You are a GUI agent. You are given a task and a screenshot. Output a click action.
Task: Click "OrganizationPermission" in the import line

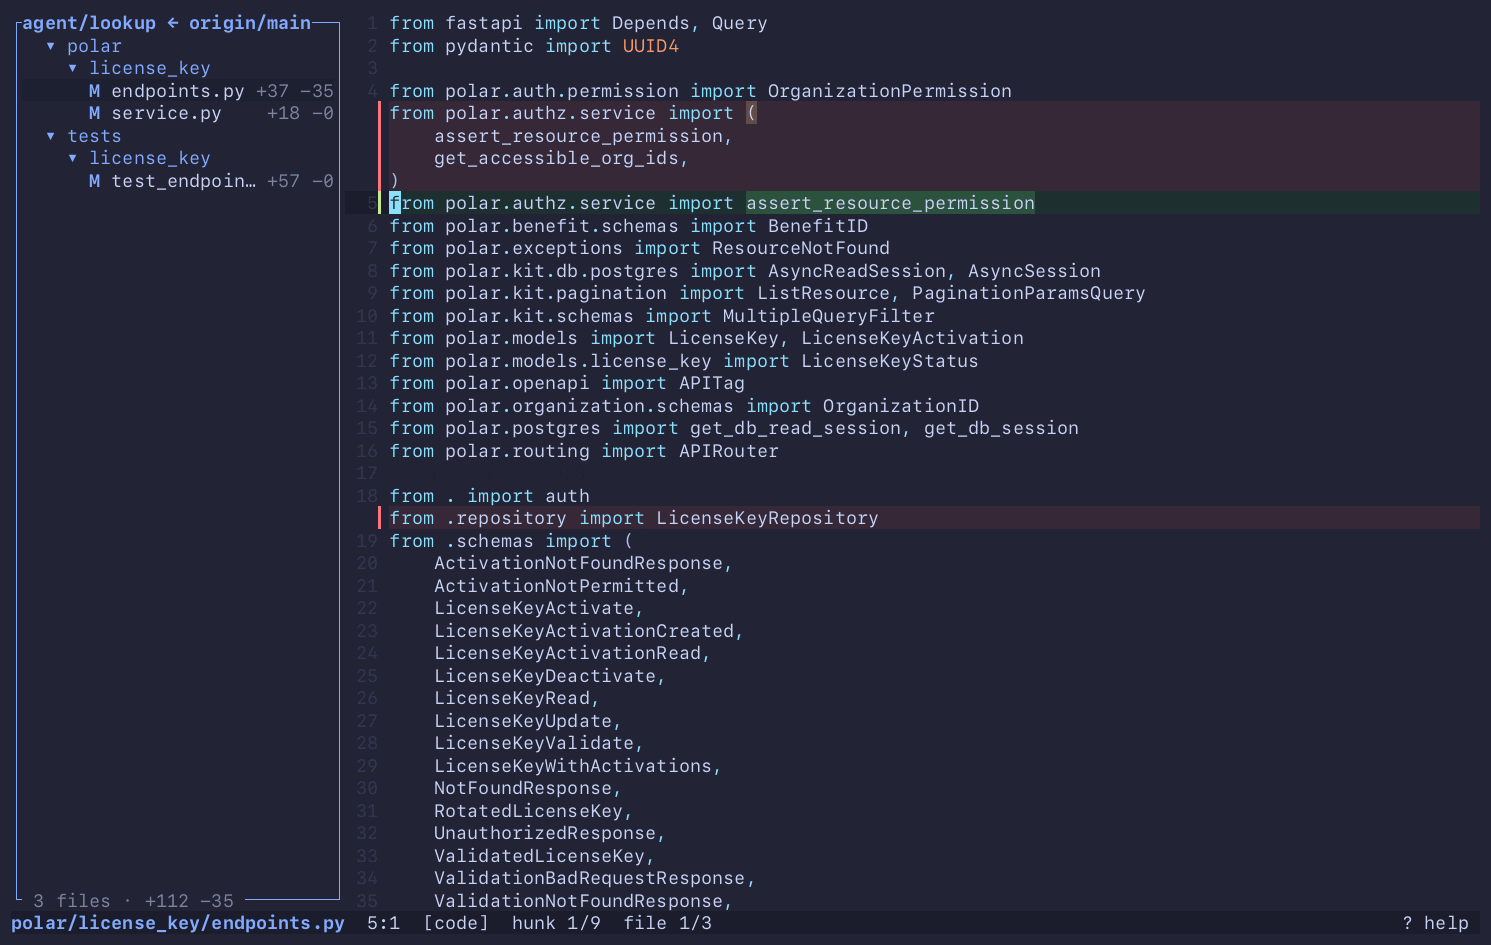tap(890, 91)
